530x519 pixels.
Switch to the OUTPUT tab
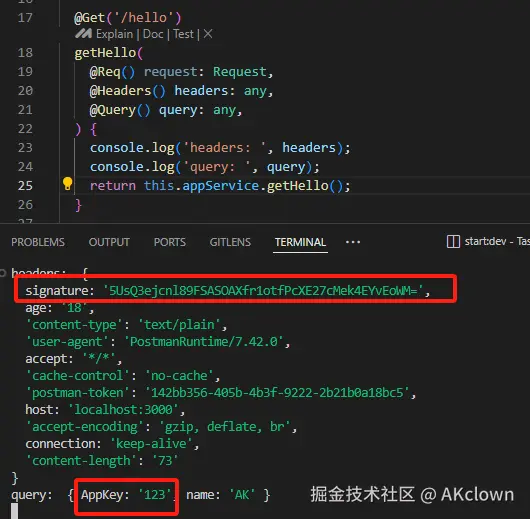pos(109,242)
